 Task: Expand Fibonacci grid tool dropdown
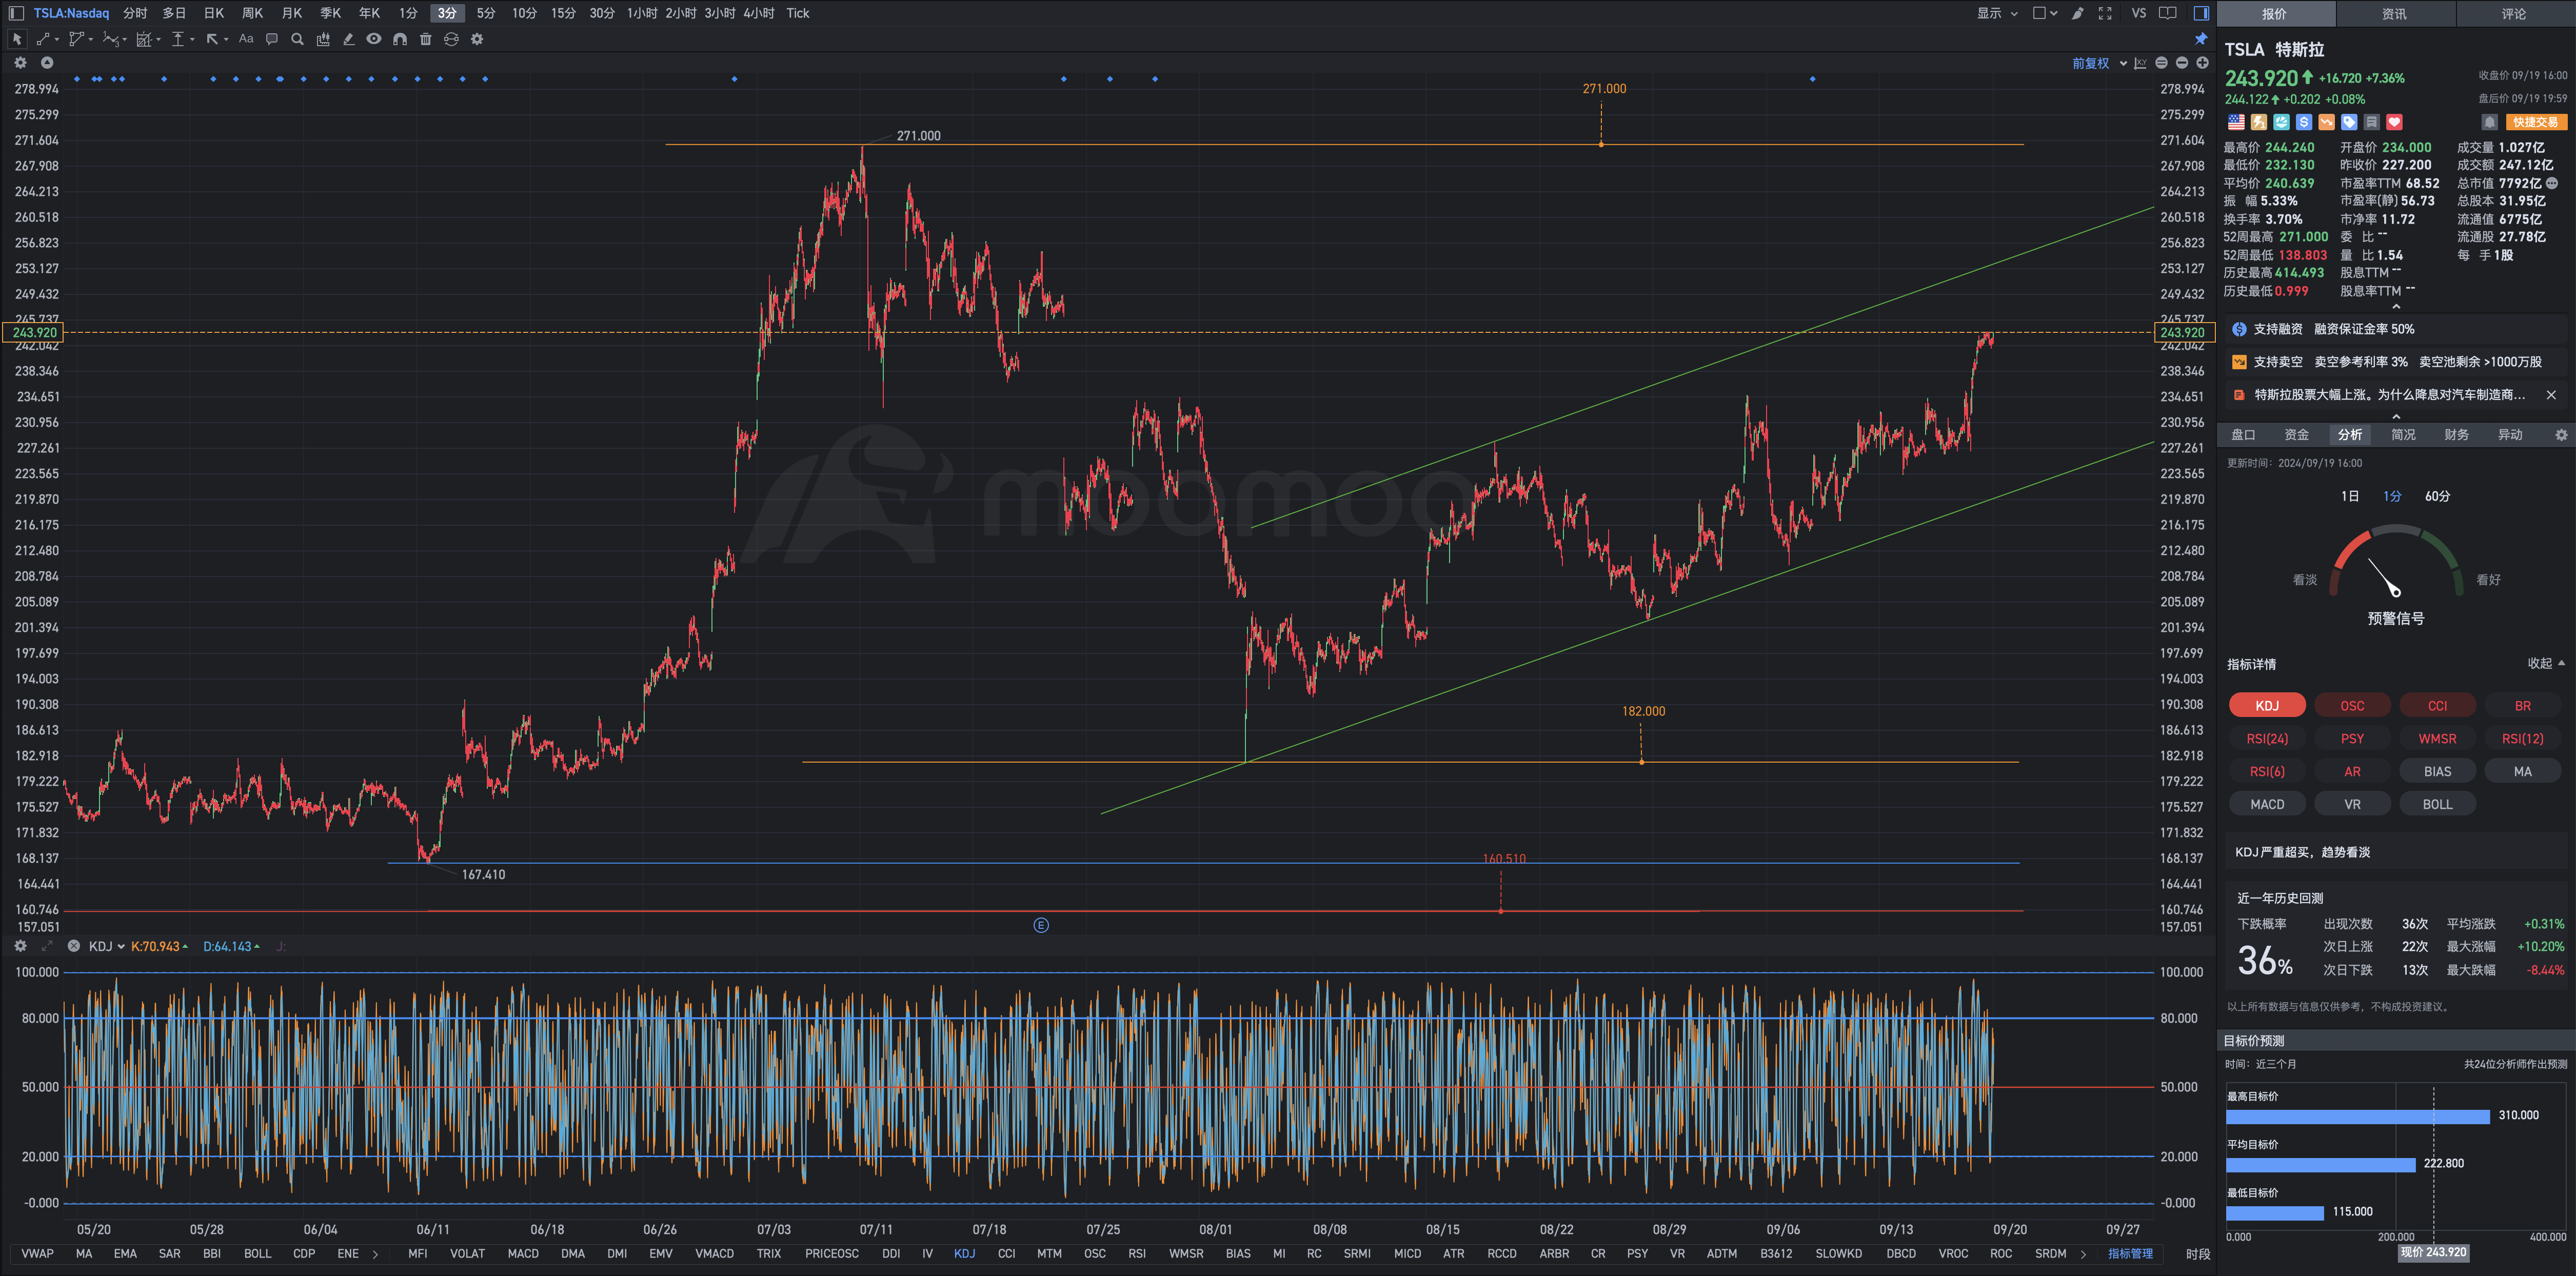(159, 40)
